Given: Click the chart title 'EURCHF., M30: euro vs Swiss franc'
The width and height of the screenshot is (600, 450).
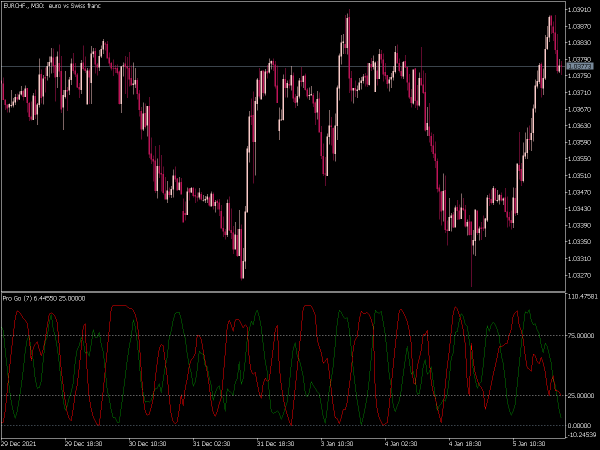Looking at the screenshot, I should click(52, 6).
